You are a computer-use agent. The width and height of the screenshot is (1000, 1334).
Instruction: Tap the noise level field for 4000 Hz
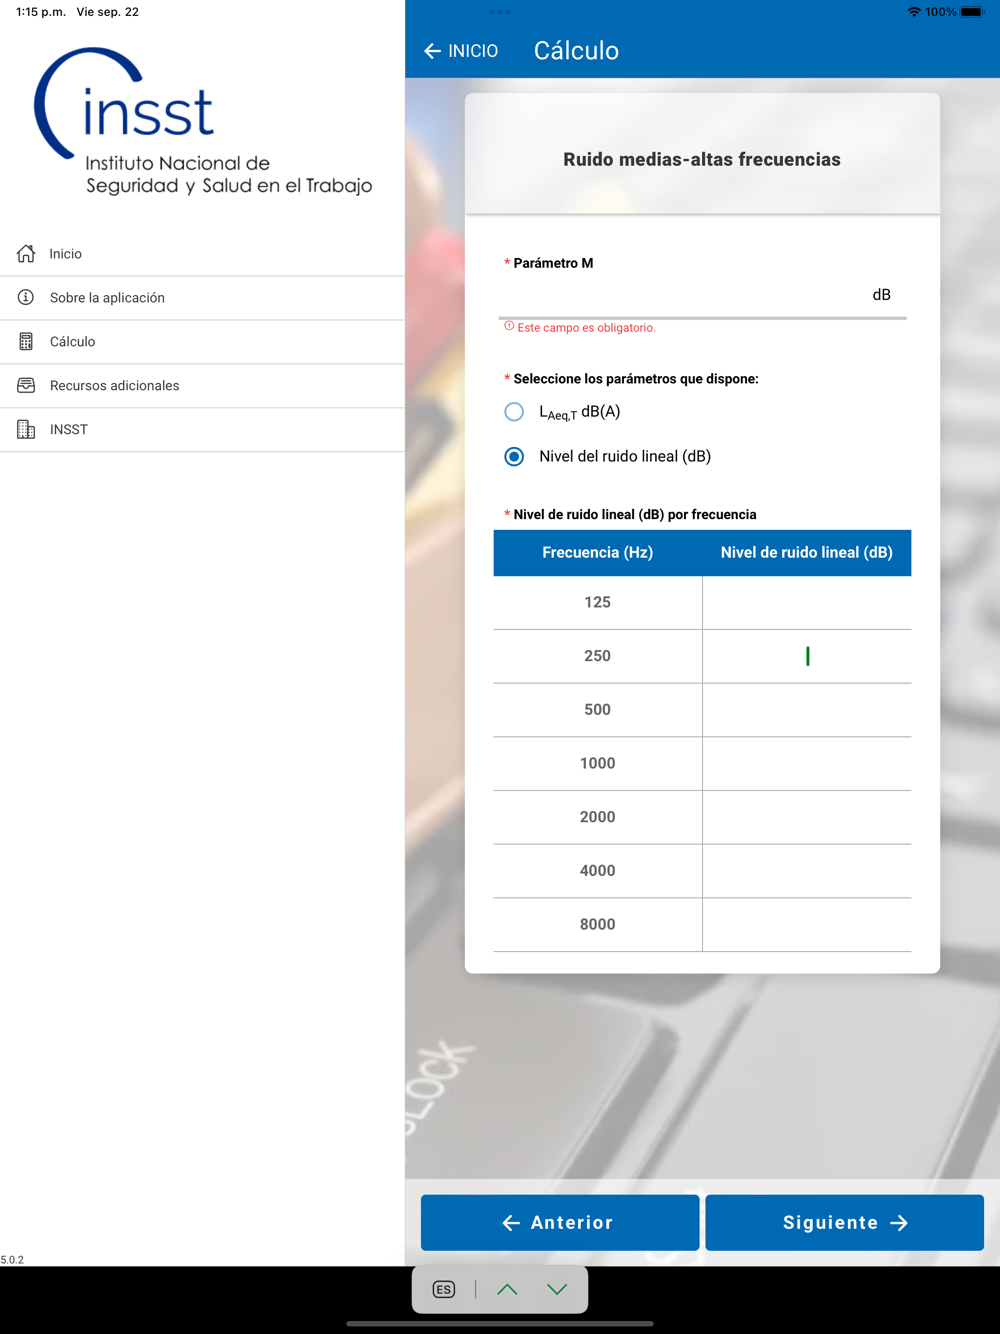[x=807, y=871]
